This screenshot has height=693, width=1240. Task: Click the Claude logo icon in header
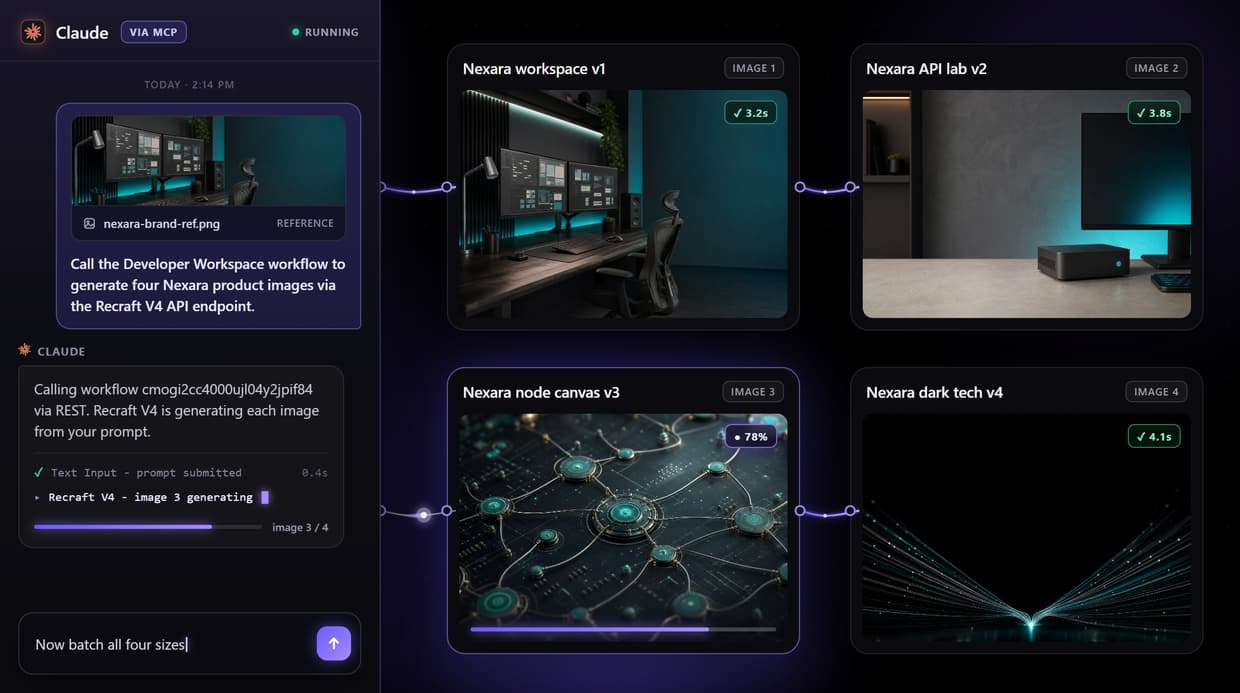(x=33, y=32)
